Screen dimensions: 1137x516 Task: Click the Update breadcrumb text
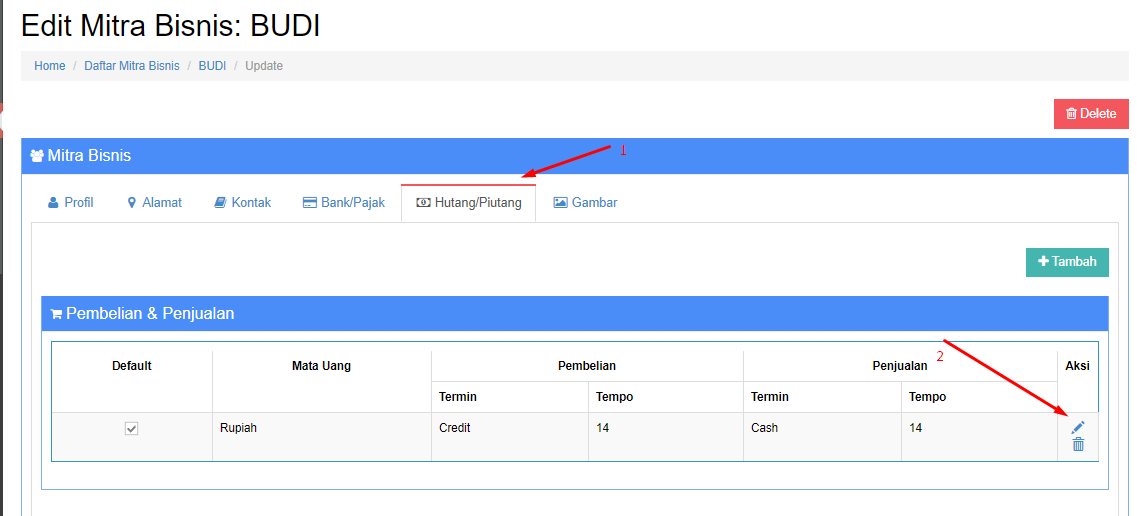[264, 66]
